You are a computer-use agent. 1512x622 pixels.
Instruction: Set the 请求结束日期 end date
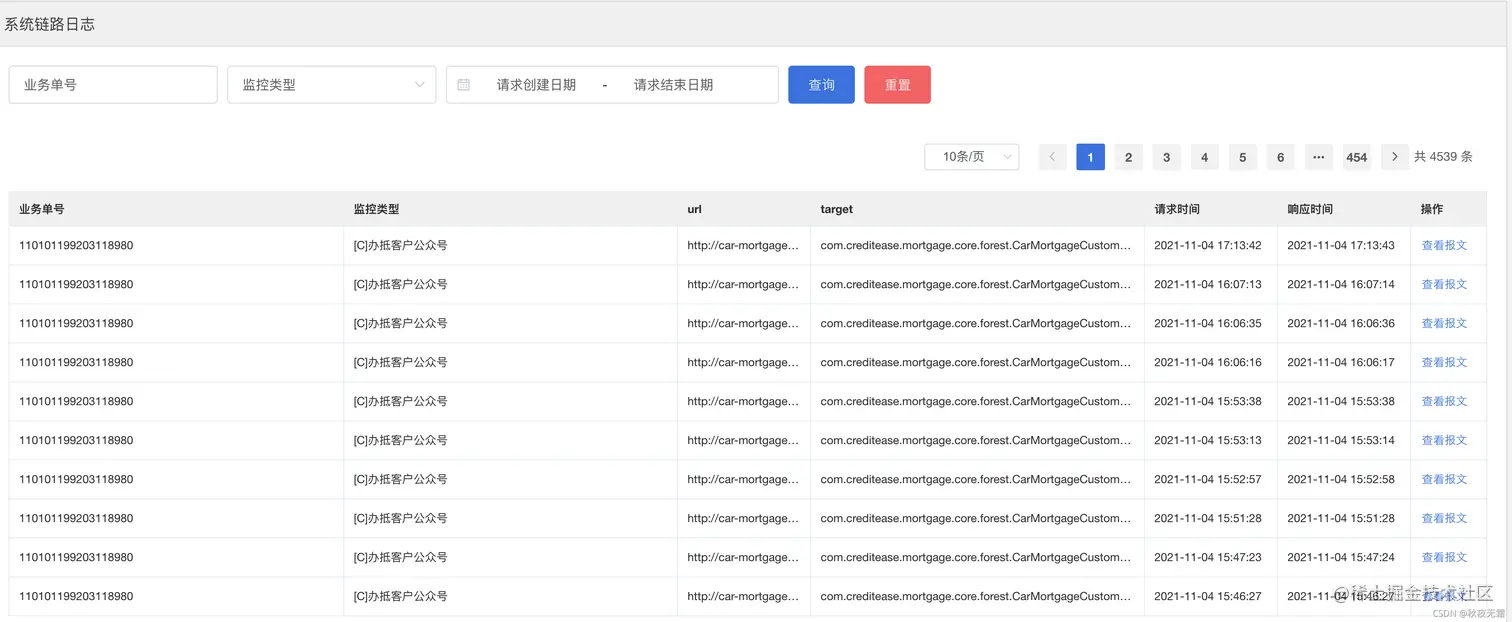[x=673, y=85]
